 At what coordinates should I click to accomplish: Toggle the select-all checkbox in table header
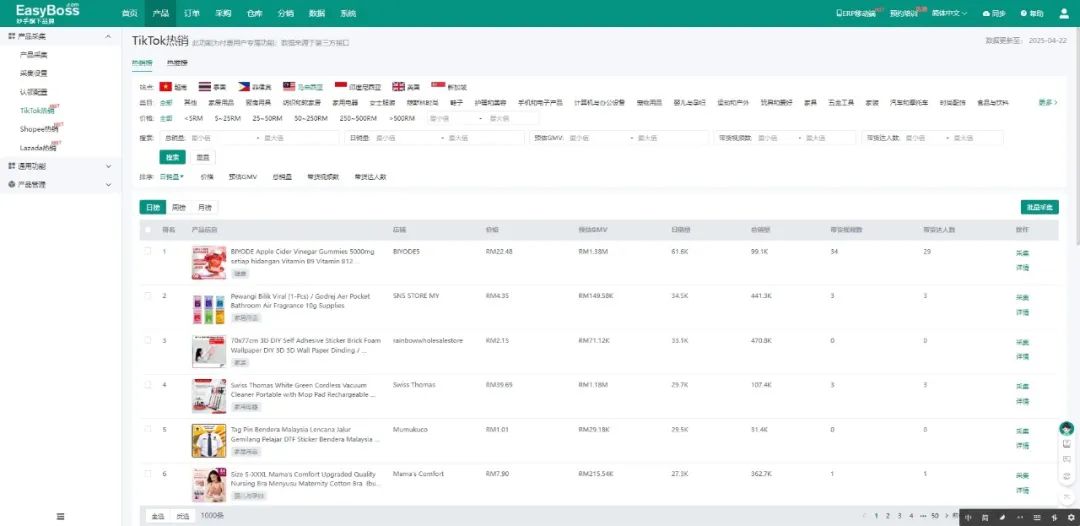pyautogui.click(x=148, y=229)
